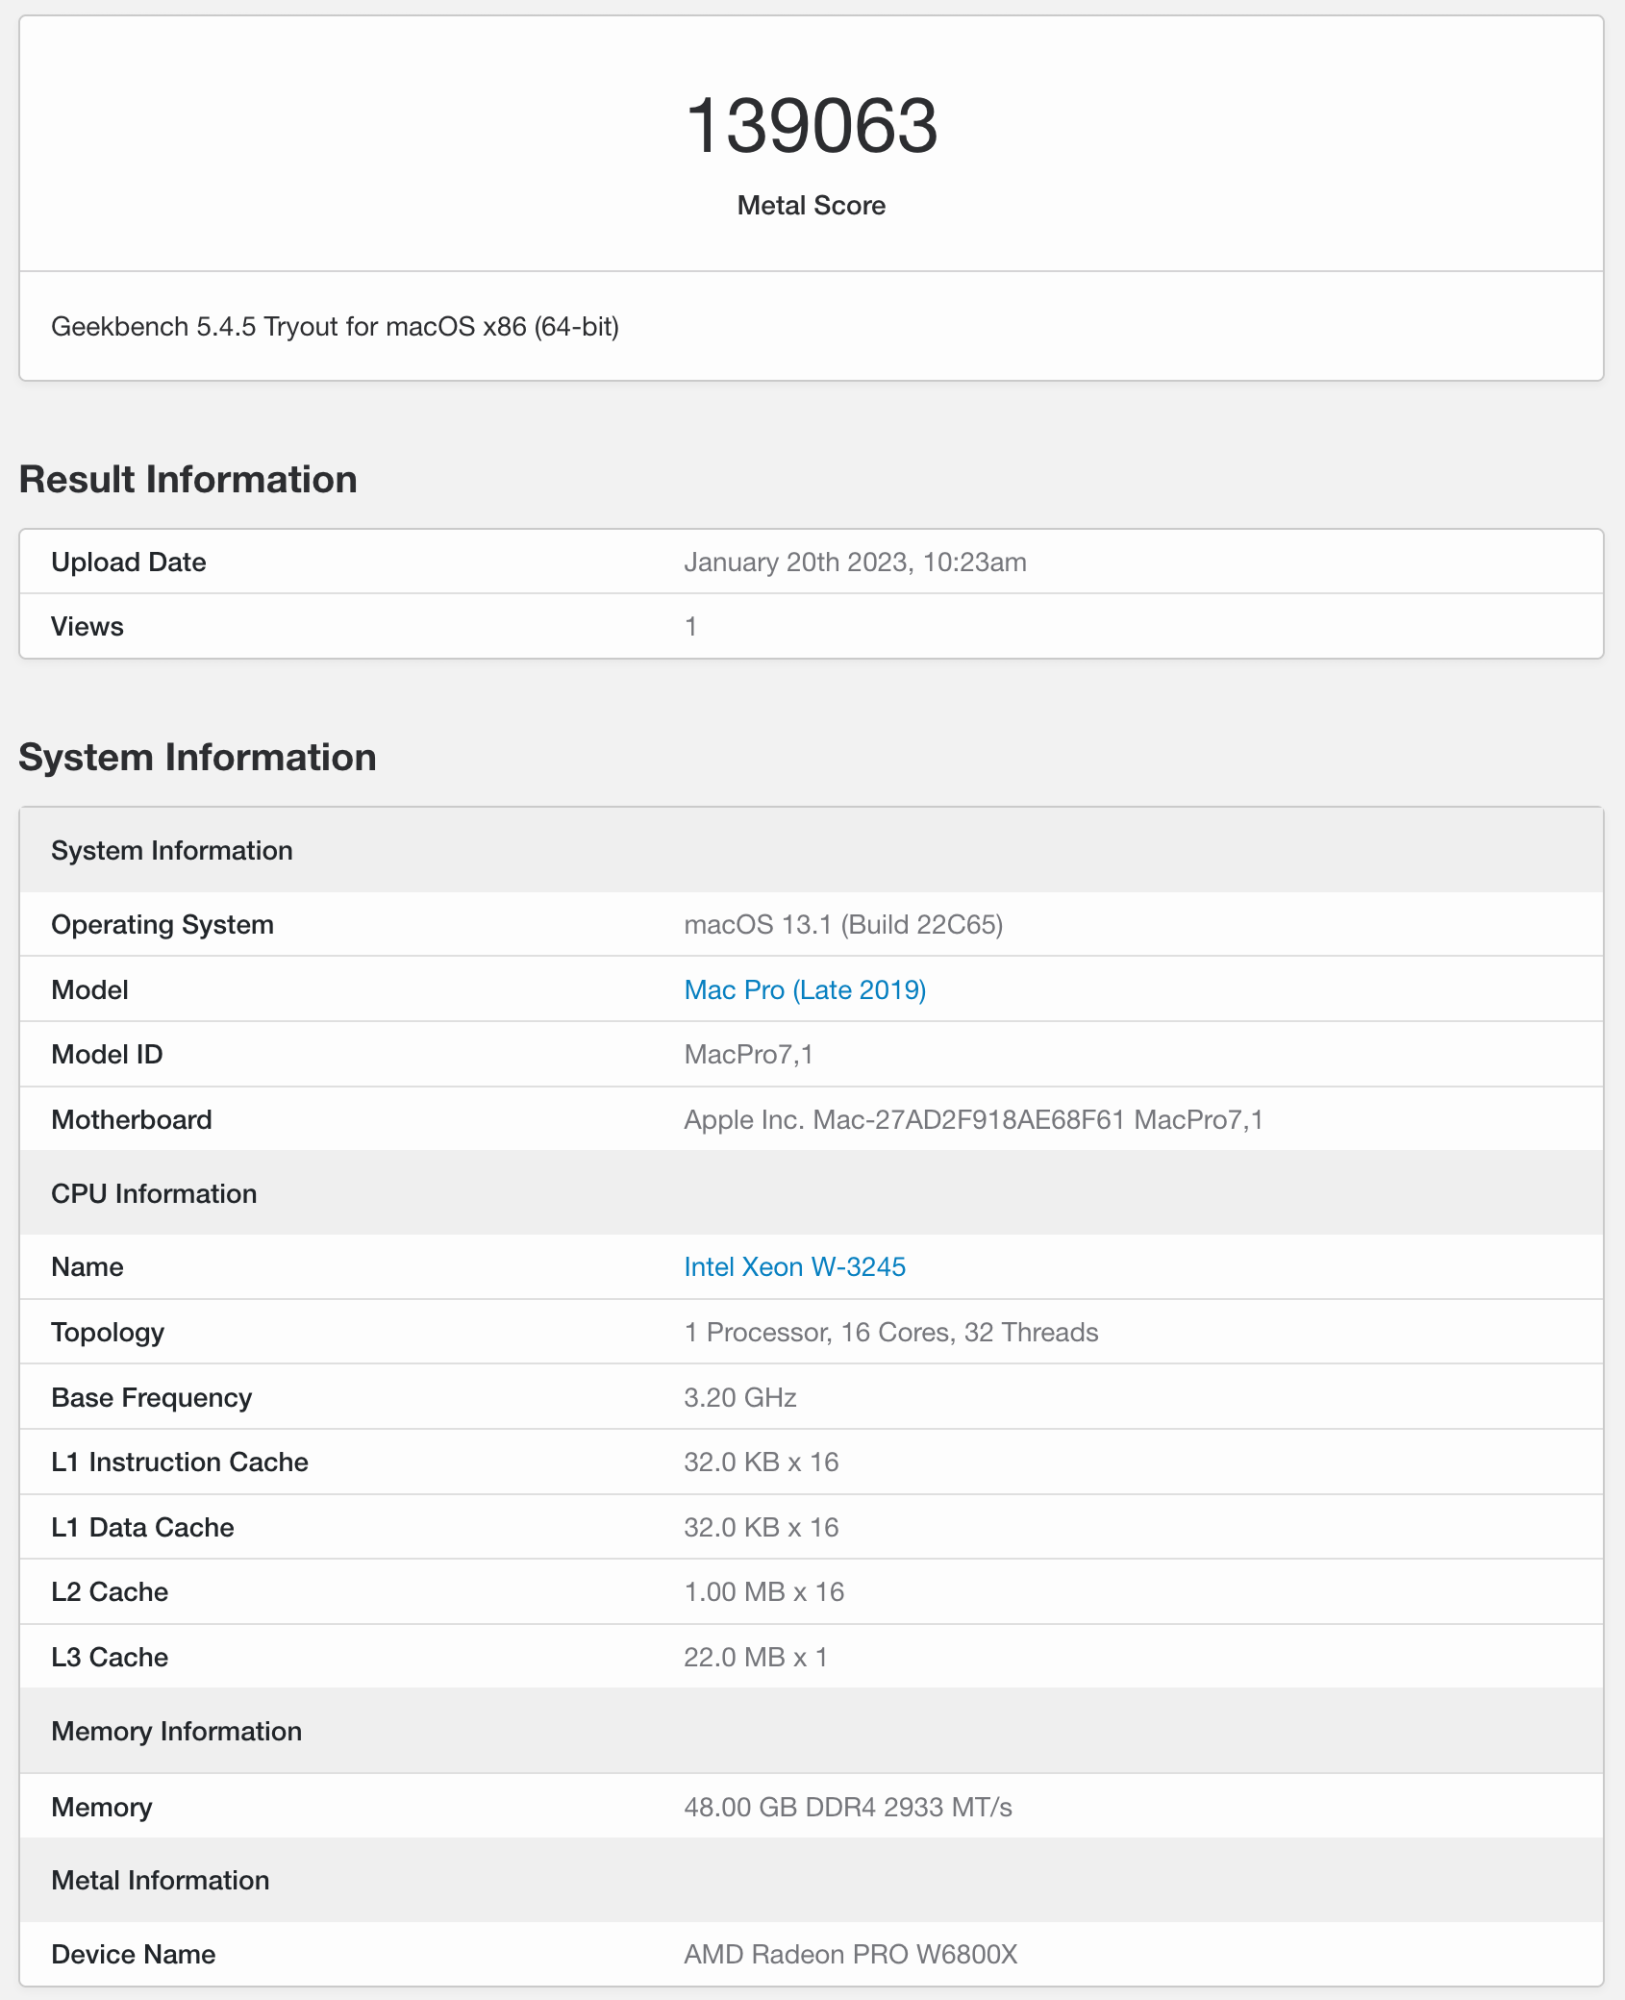Click the Metal Score value 139063
This screenshot has height=2000, width=1625.
812,126
